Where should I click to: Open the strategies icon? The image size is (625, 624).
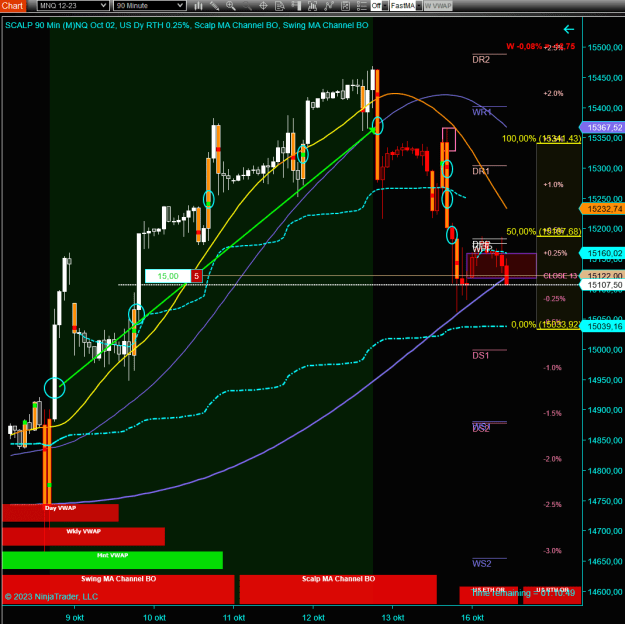[x=329, y=6]
